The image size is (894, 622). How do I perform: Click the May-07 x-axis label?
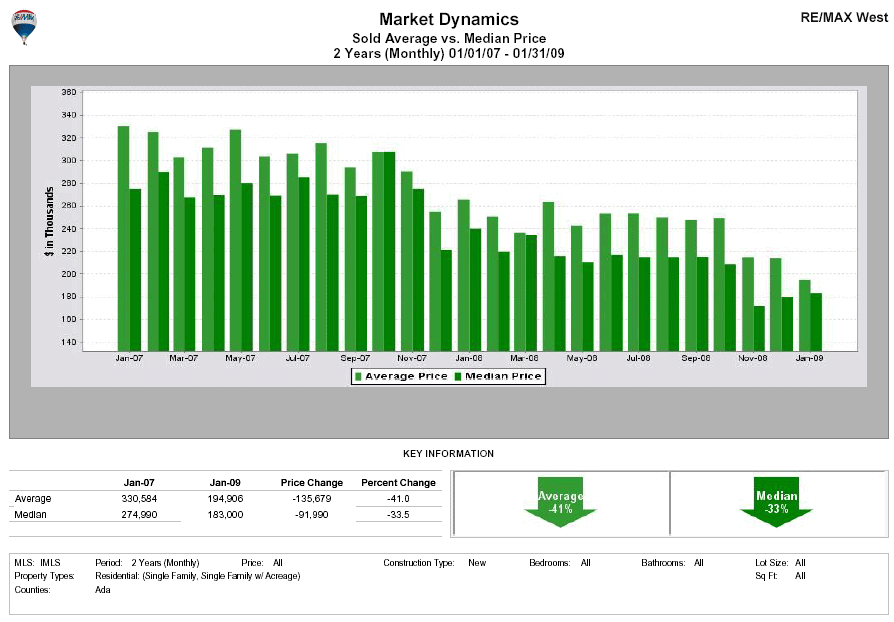[x=240, y=358]
